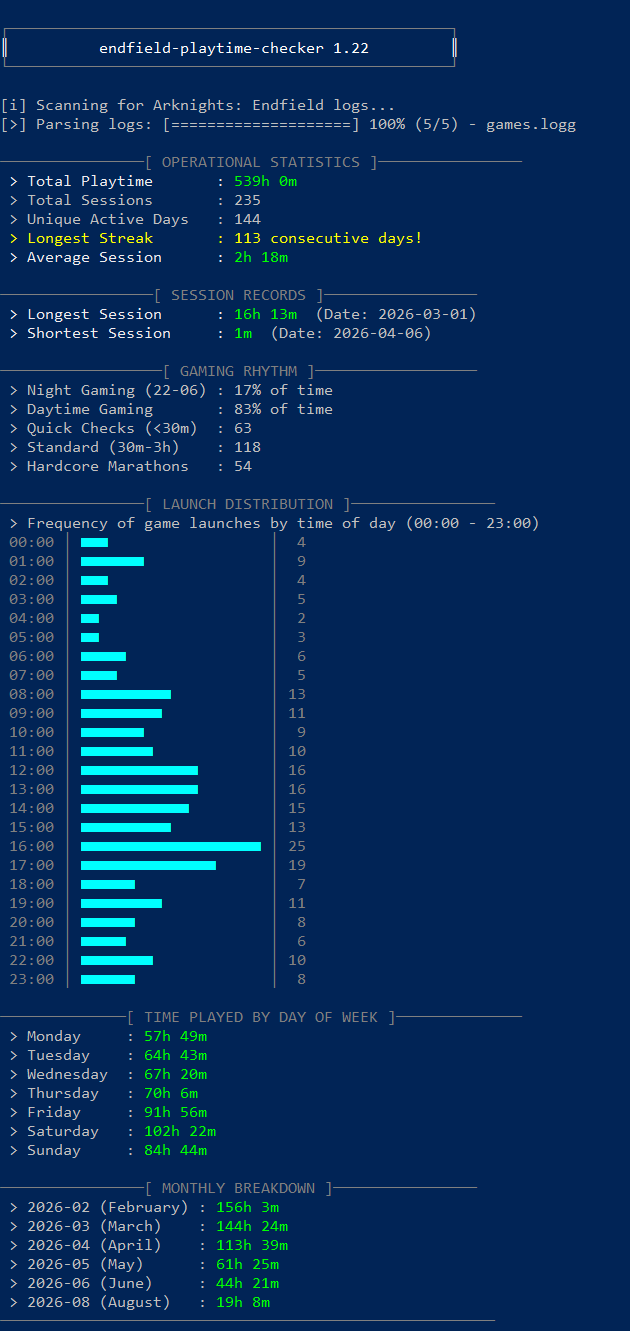Image resolution: width=630 pixels, height=1331 pixels.
Task: Click the cyan bar for 12:00
Action: pos(139,770)
